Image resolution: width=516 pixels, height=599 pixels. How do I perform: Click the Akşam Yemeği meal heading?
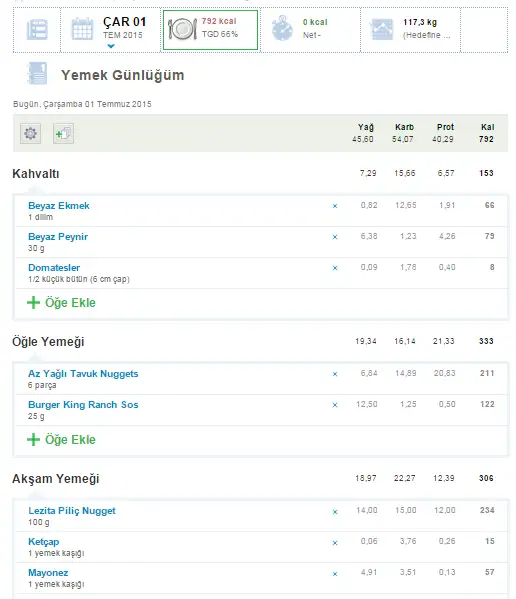[56, 478]
